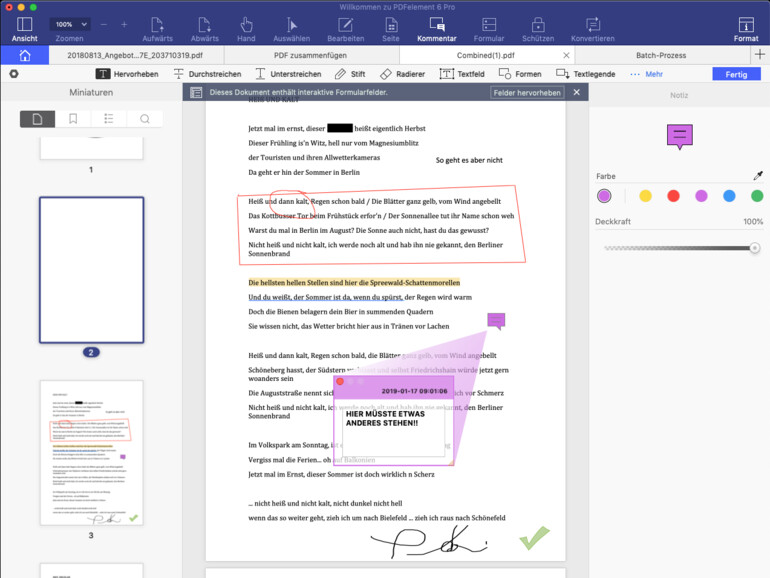Switch to page thumbnails view
Viewport: 770px width, 578px height.
38,119
